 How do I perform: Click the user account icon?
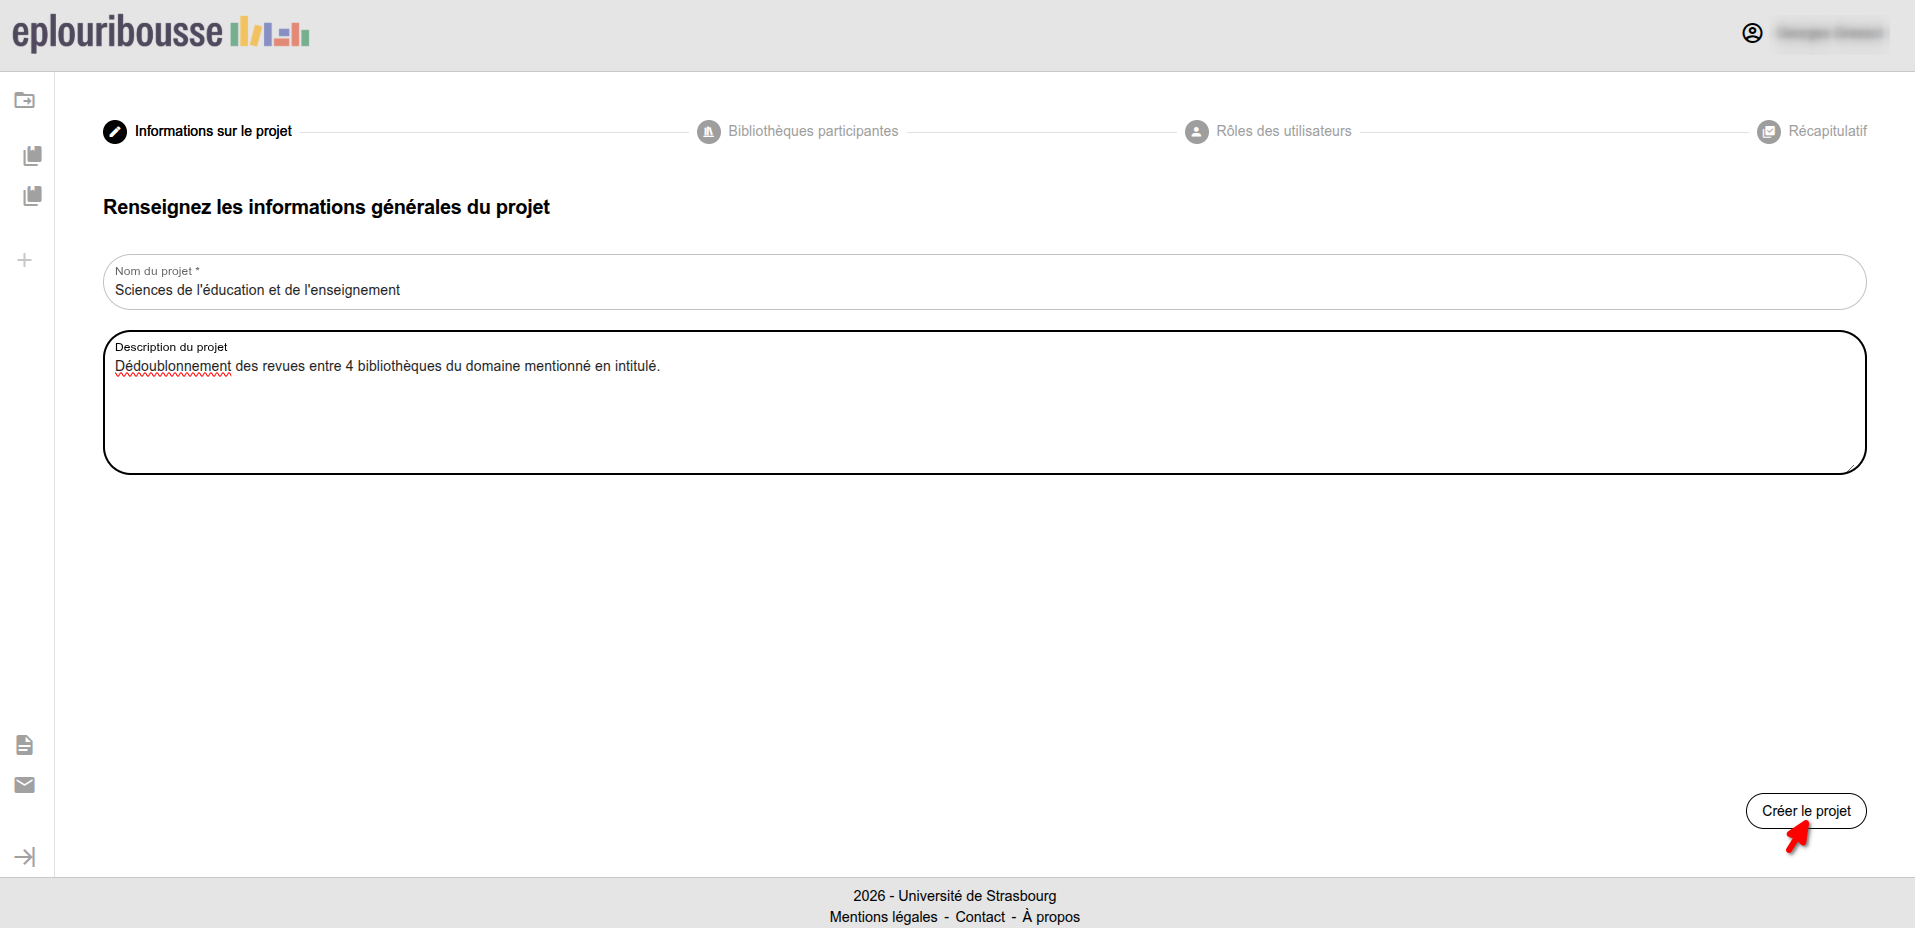click(x=1752, y=33)
